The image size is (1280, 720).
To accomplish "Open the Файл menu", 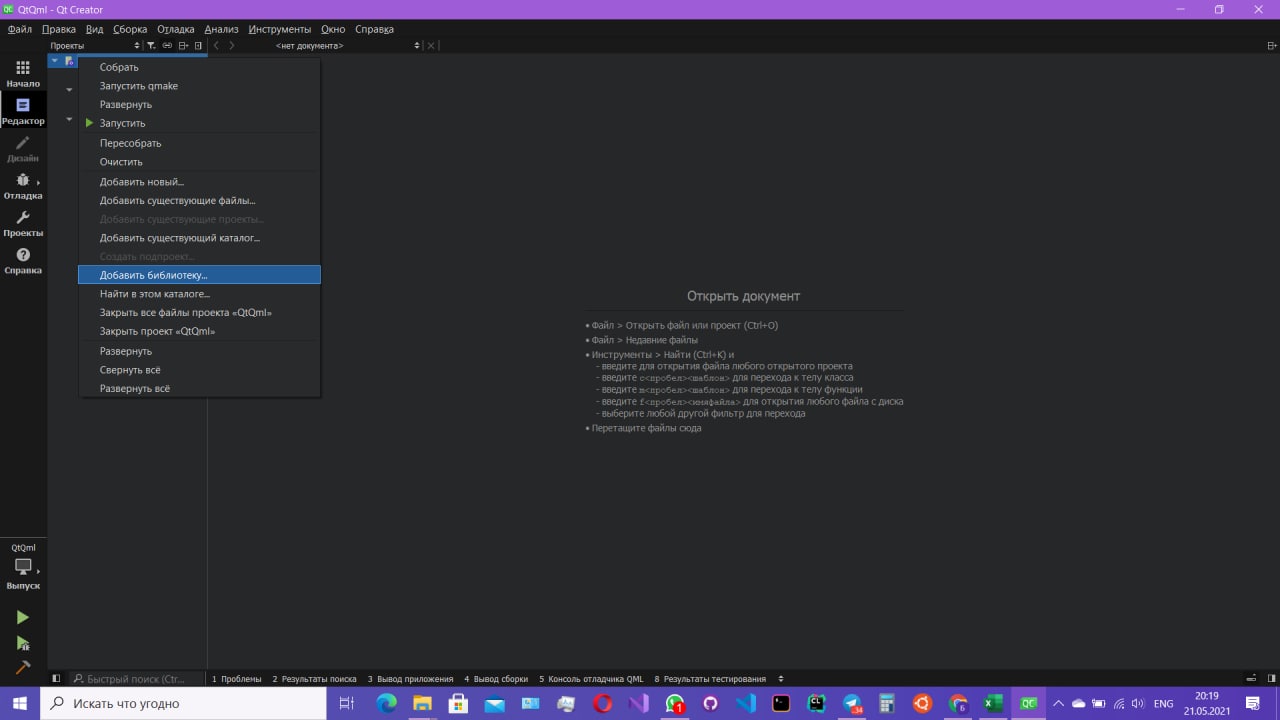I will point(20,29).
